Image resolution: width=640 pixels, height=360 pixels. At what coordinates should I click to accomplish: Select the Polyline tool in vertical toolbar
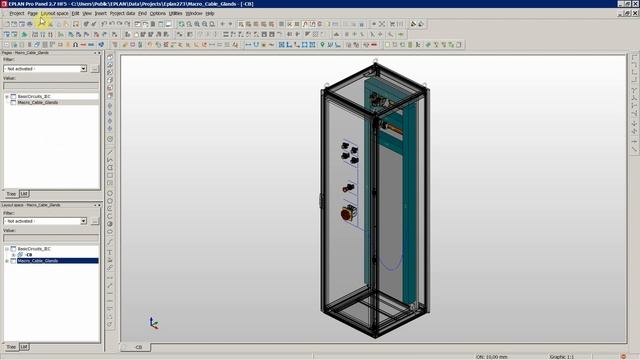coord(110,160)
